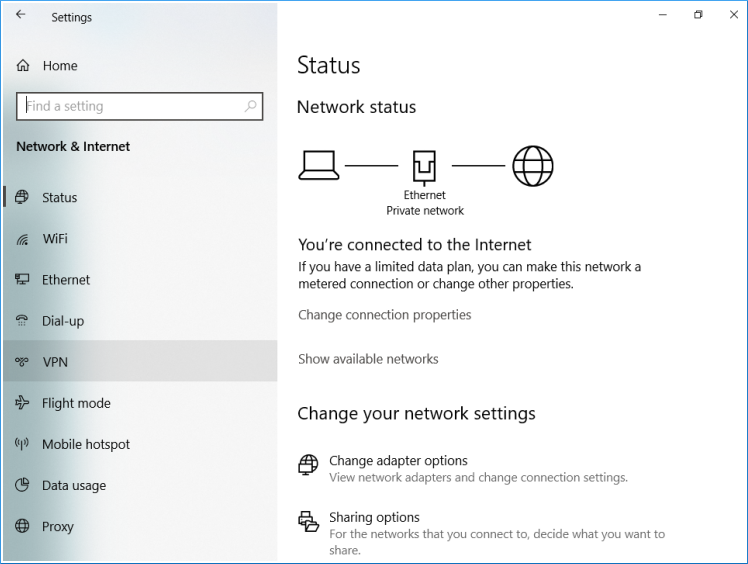Viewport: 748px width, 564px height.
Task: Focus the Find a setting search box
Action: (x=130, y=106)
